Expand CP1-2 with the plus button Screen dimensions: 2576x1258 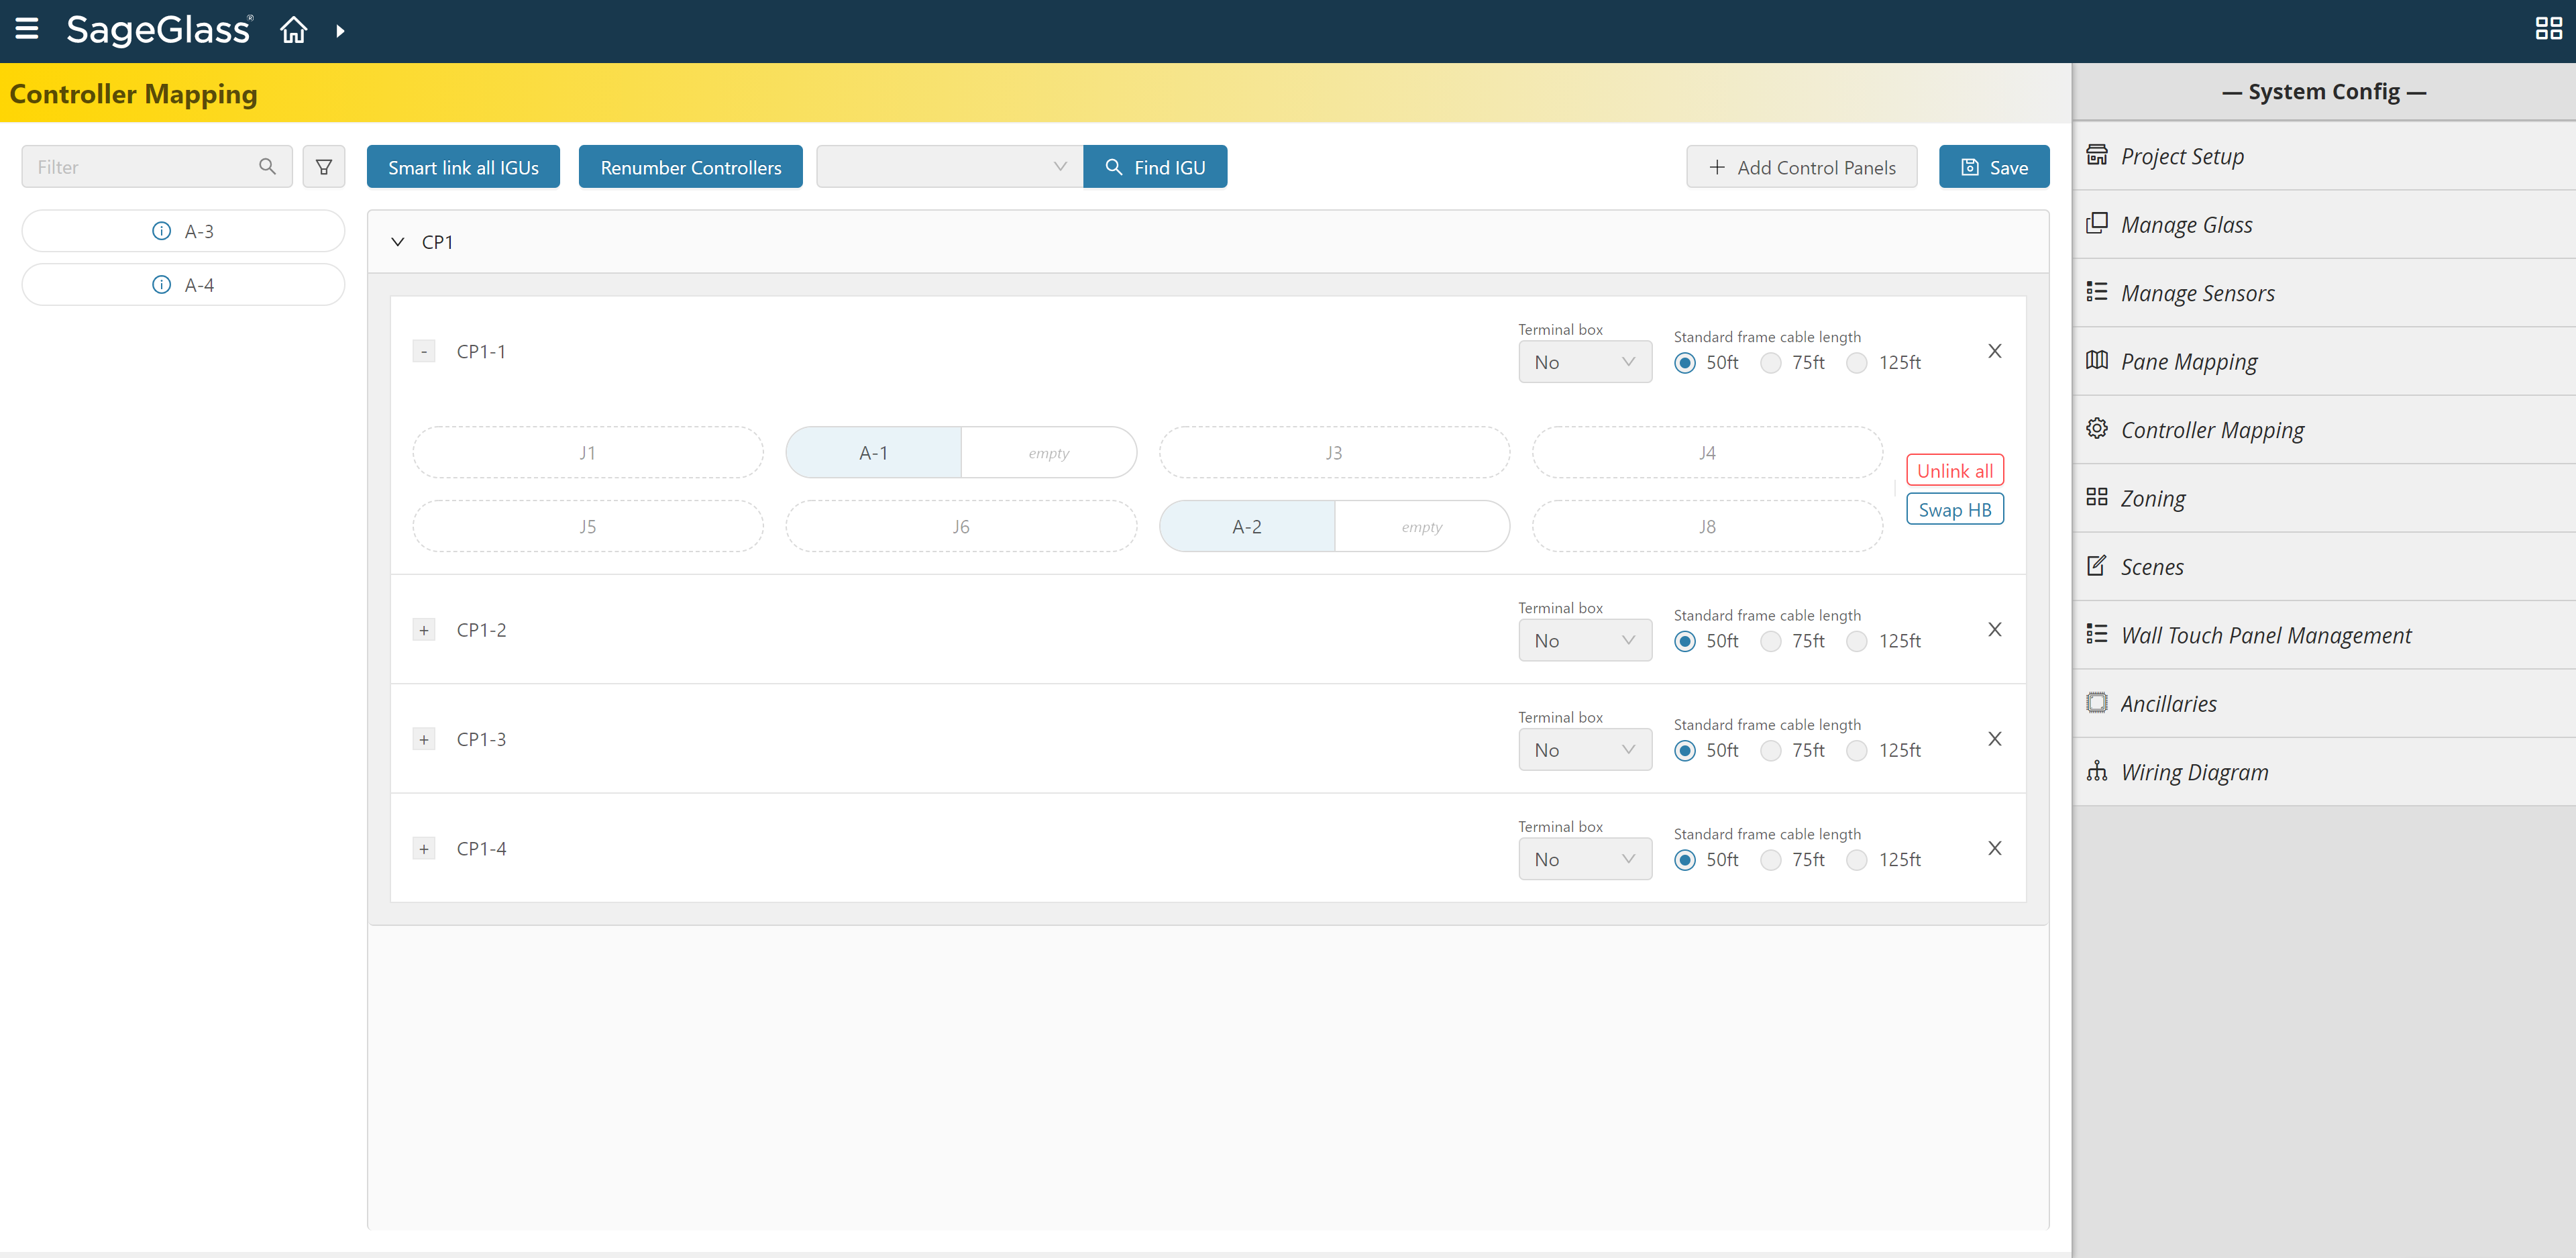[x=424, y=630]
